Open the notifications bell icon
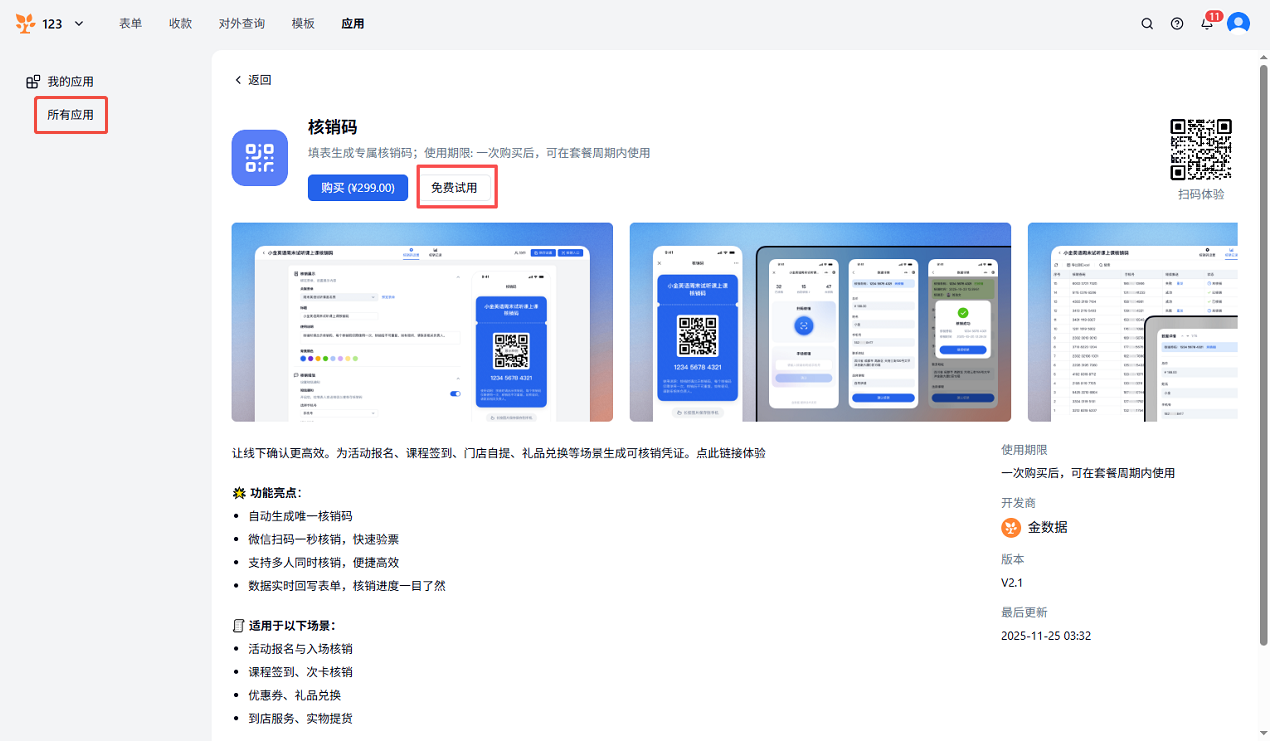The height and width of the screenshot is (743, 1270). pos(1207,24)
